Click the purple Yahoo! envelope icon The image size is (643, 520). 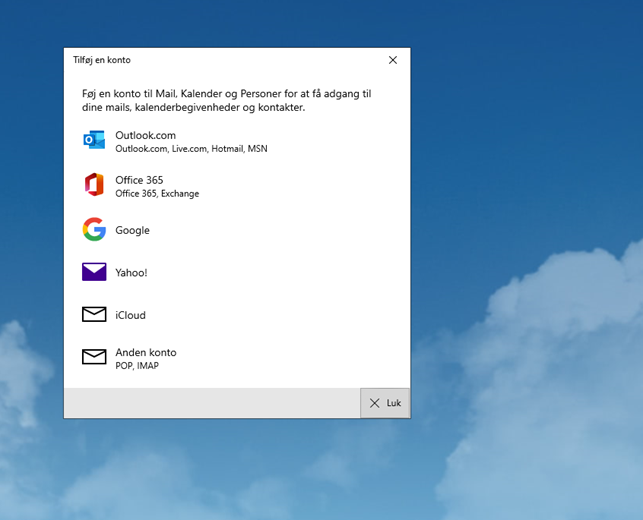click(x=94, y=272)
